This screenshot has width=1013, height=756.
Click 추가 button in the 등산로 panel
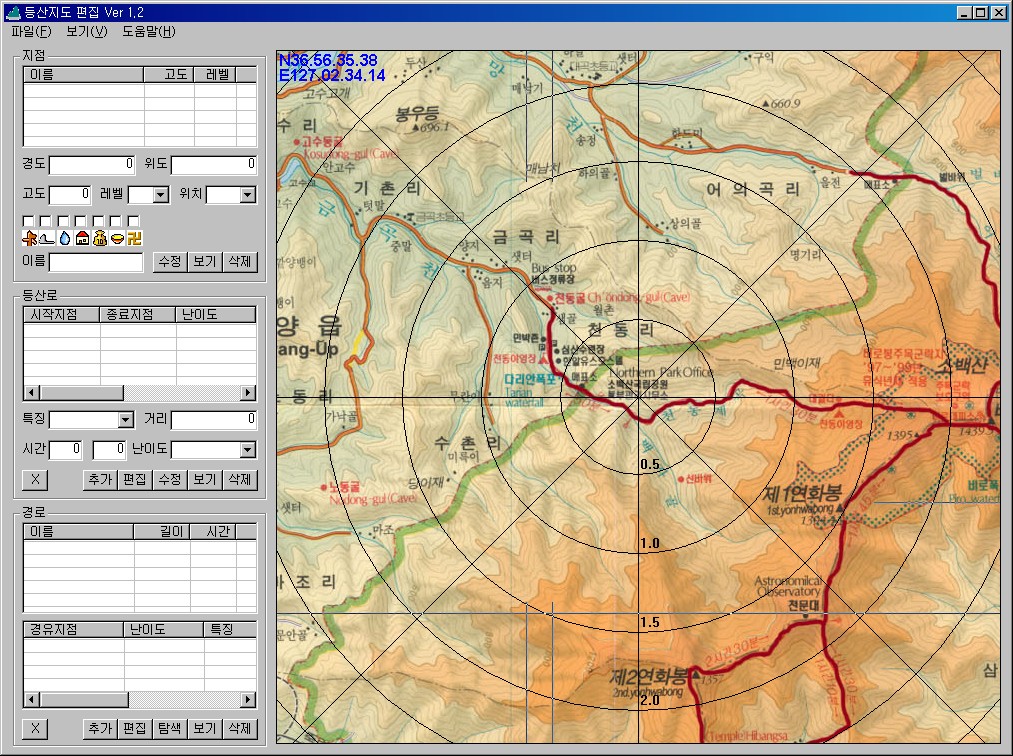(100, 479)
